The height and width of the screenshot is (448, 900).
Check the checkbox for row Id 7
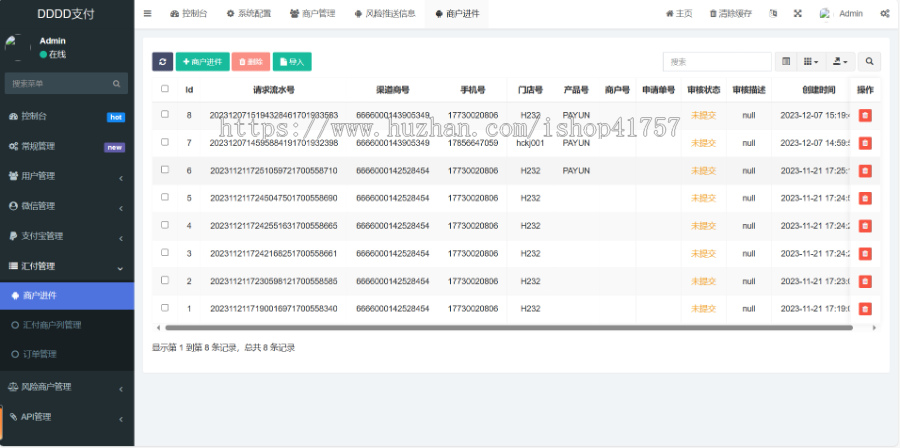coord(165,142)
